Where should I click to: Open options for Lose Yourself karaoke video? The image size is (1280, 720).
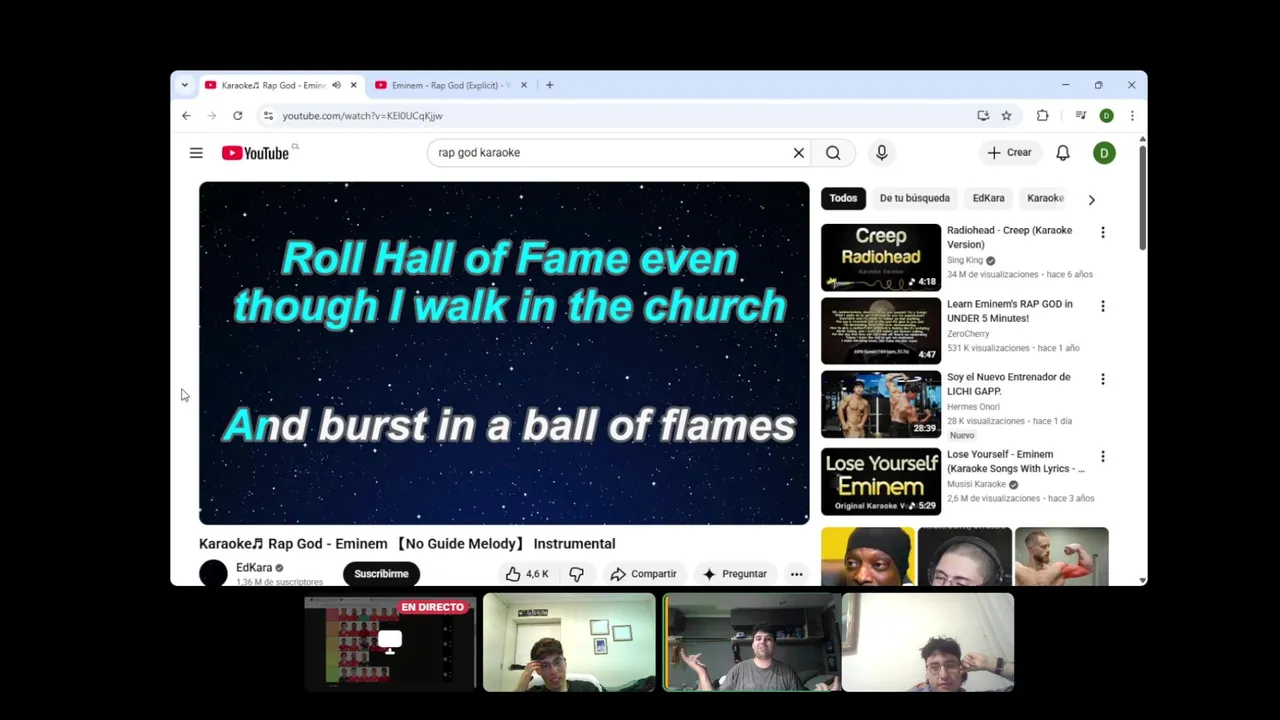(1103, 456)
